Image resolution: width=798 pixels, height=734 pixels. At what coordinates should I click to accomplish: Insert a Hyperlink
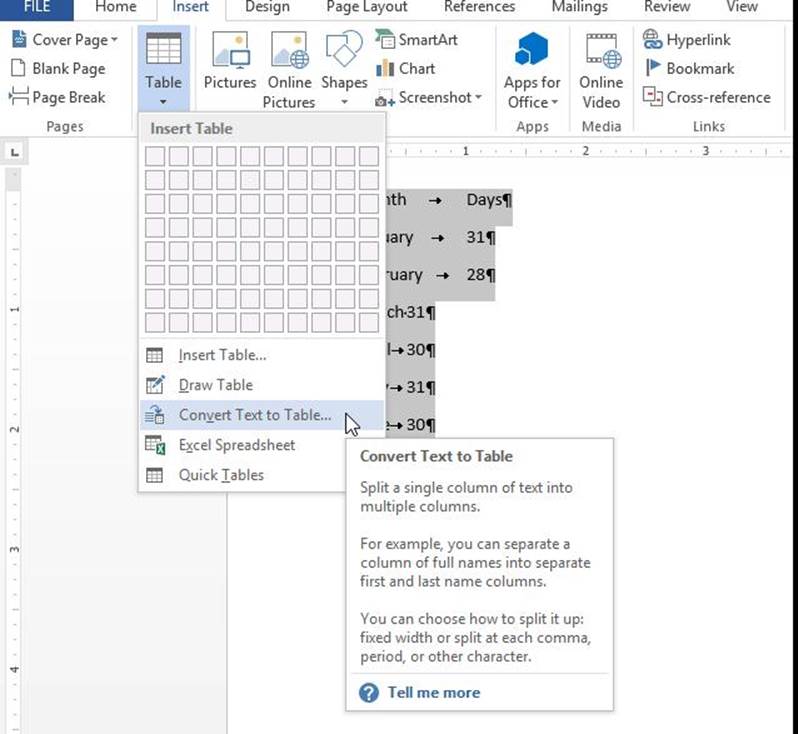point(687,40)
